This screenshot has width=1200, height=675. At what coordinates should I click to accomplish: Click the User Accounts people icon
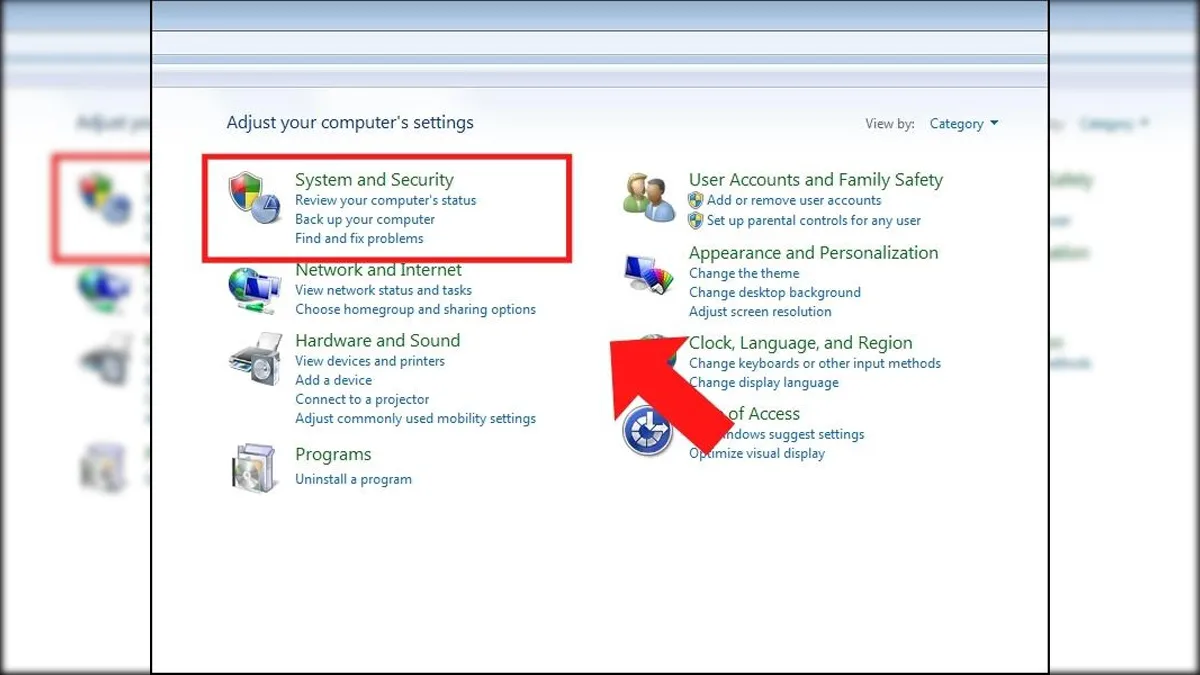click(648, 196)
